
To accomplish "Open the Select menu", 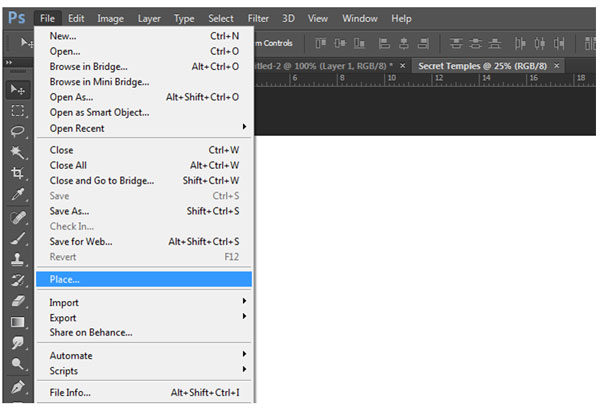I will click(221, 18).
